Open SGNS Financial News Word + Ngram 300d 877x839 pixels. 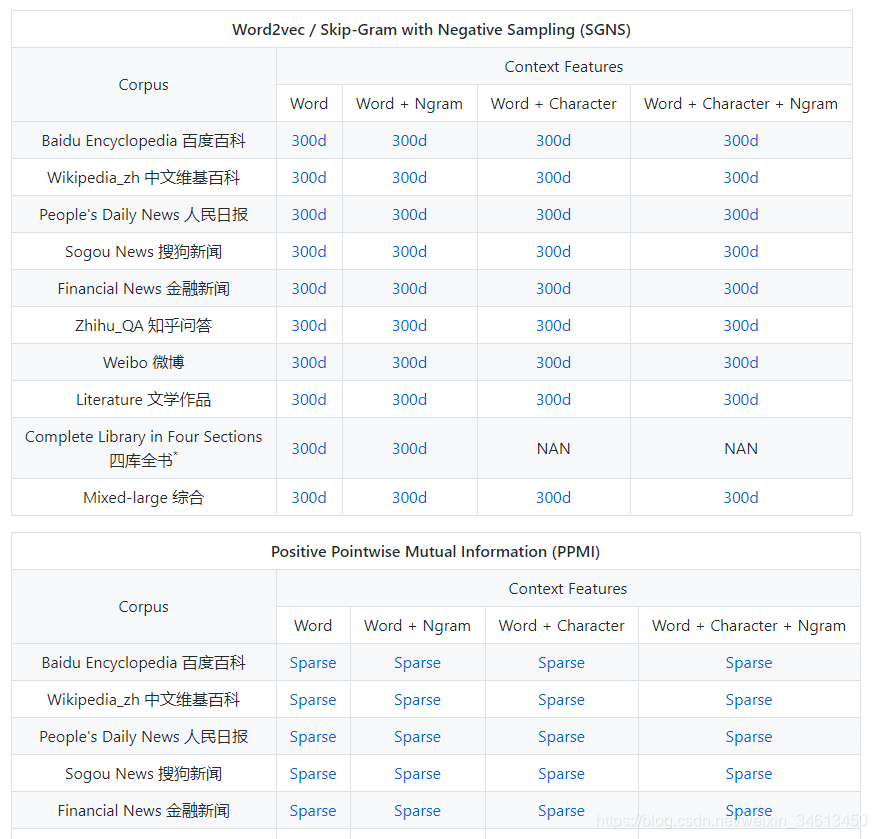[409, 289]
